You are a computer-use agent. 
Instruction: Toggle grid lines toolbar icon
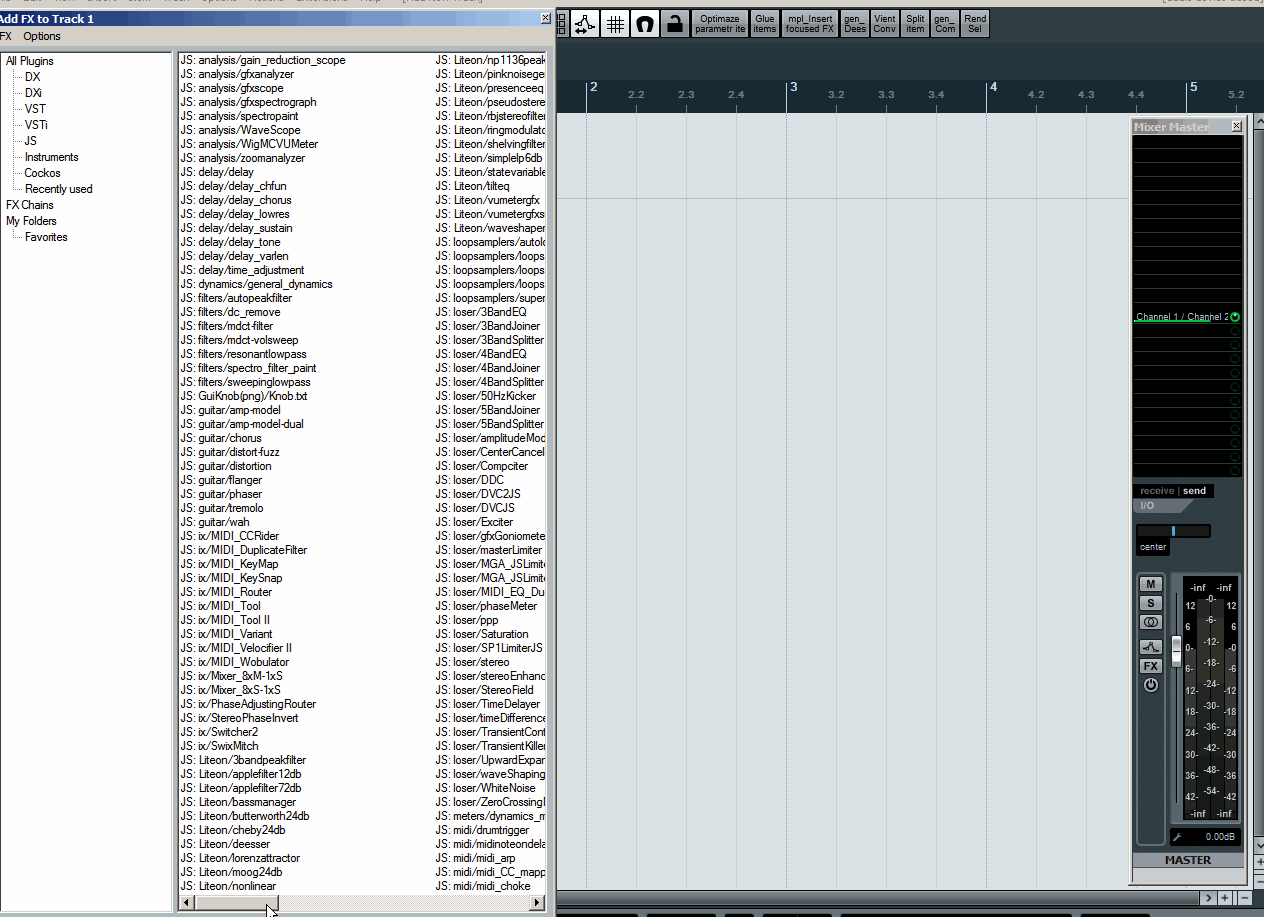pos(615,24)
